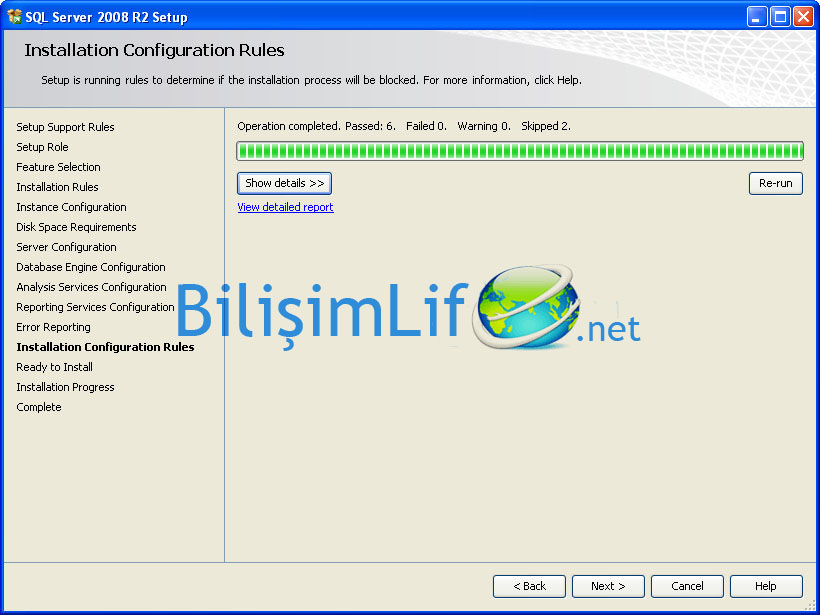
Task: Return to previous page with Back
Action: coord(529,586)
